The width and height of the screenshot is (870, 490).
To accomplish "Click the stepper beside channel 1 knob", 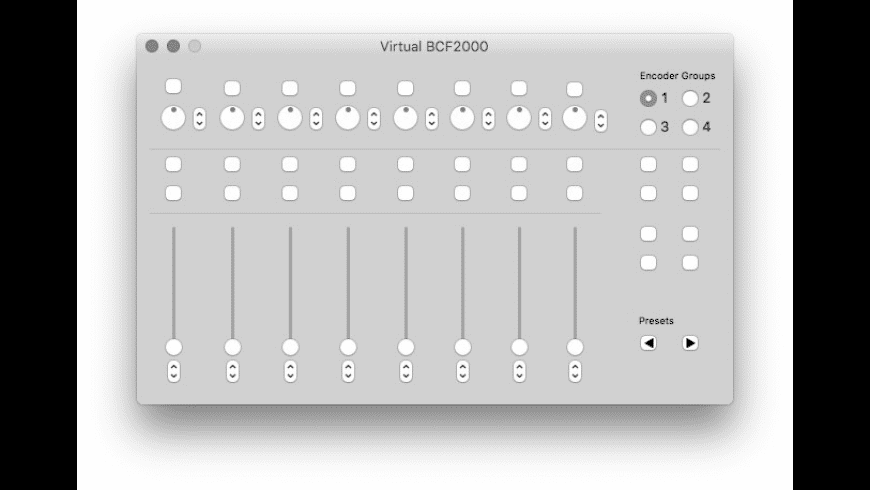I will click(199, 119).
